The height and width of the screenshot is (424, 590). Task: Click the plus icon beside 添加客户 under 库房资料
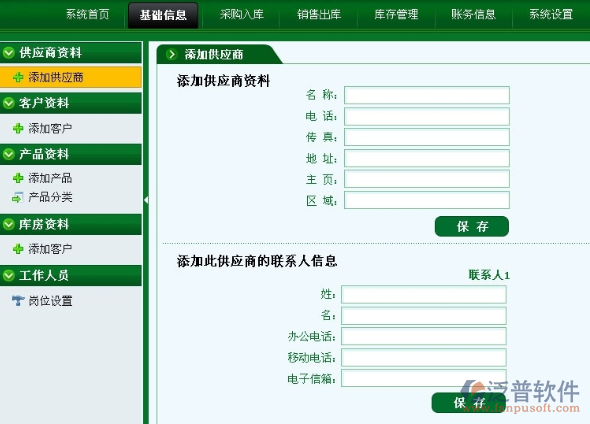click(x=18, y=249)
